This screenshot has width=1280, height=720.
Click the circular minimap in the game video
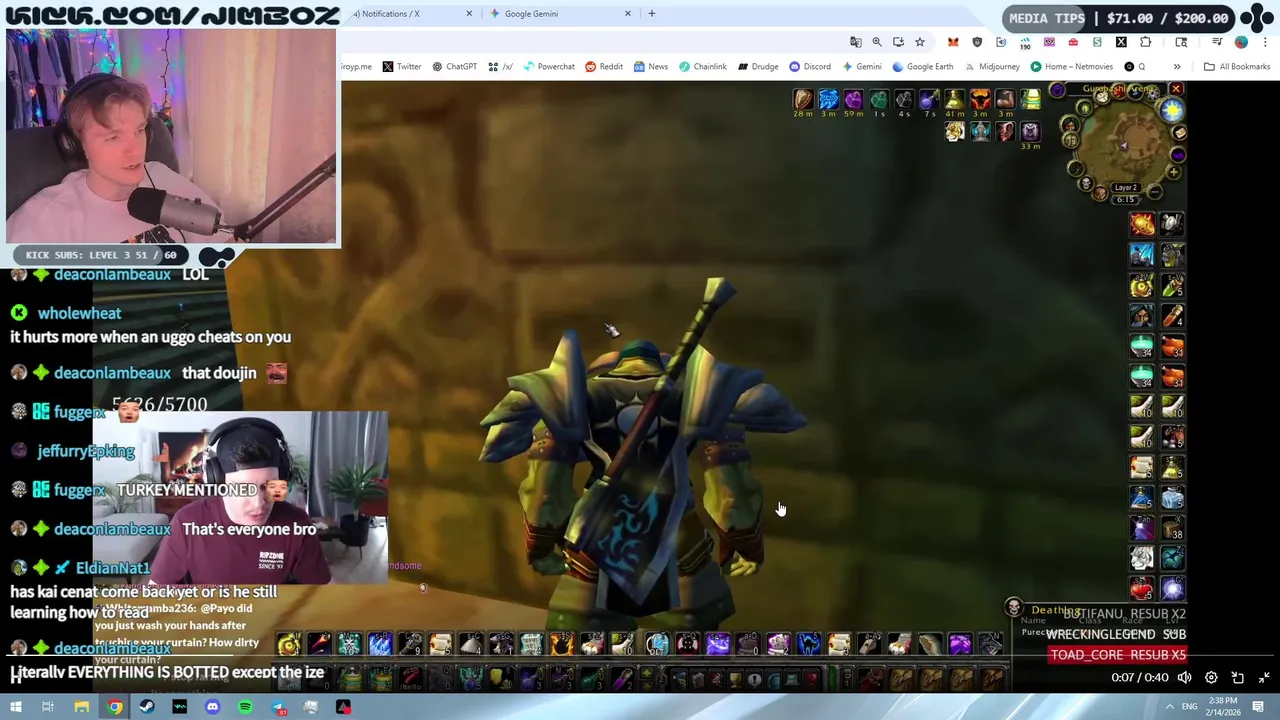click(x=1126, y=143)
